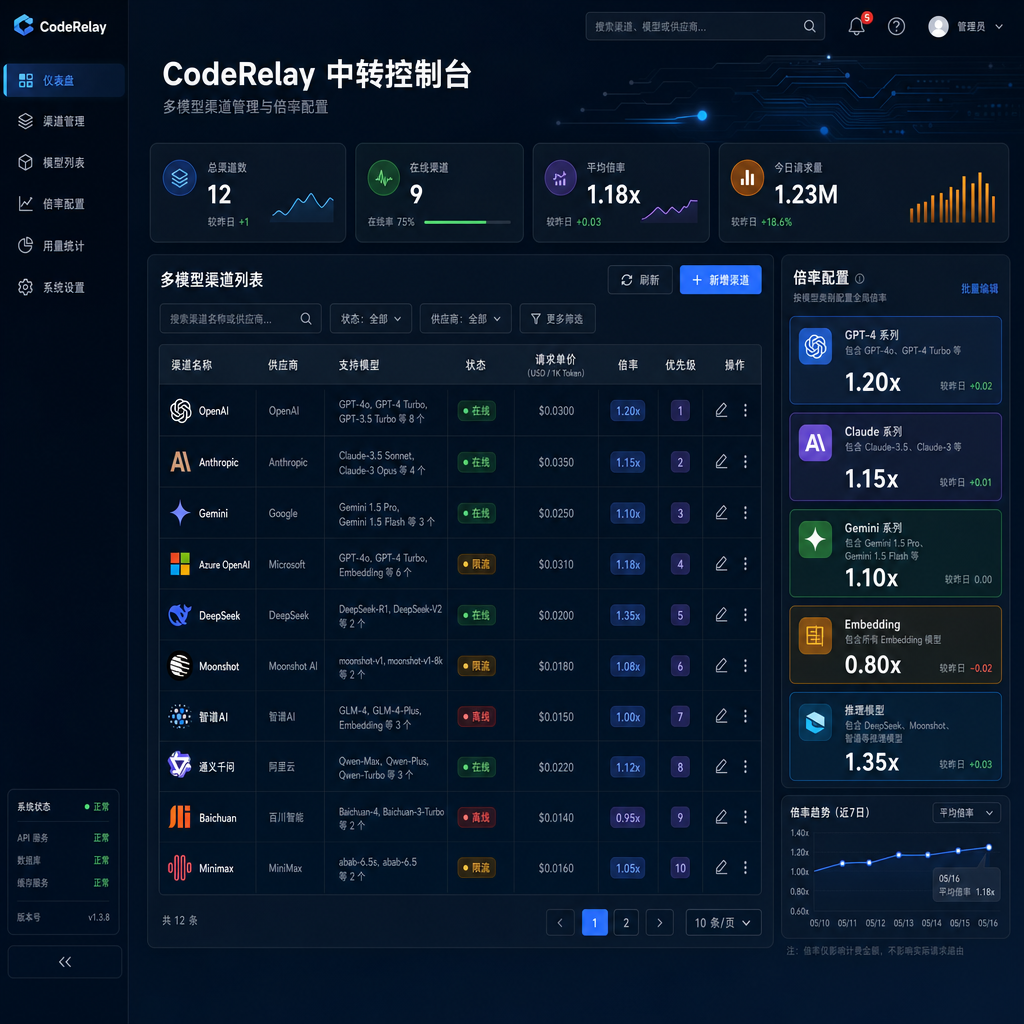Open more actions for Gemini row

[x=745, y=513]
